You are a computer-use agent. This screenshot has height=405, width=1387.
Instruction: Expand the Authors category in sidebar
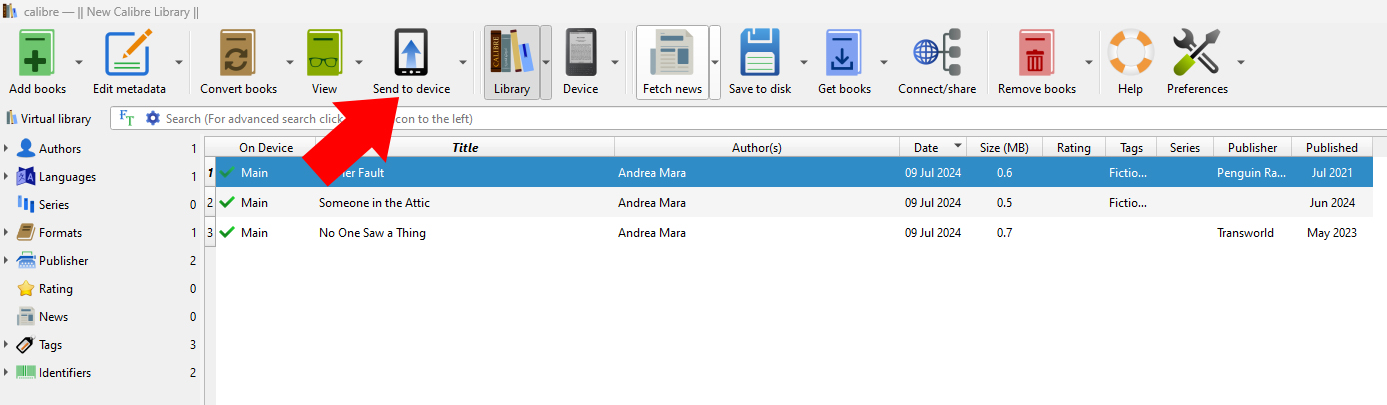7,149
